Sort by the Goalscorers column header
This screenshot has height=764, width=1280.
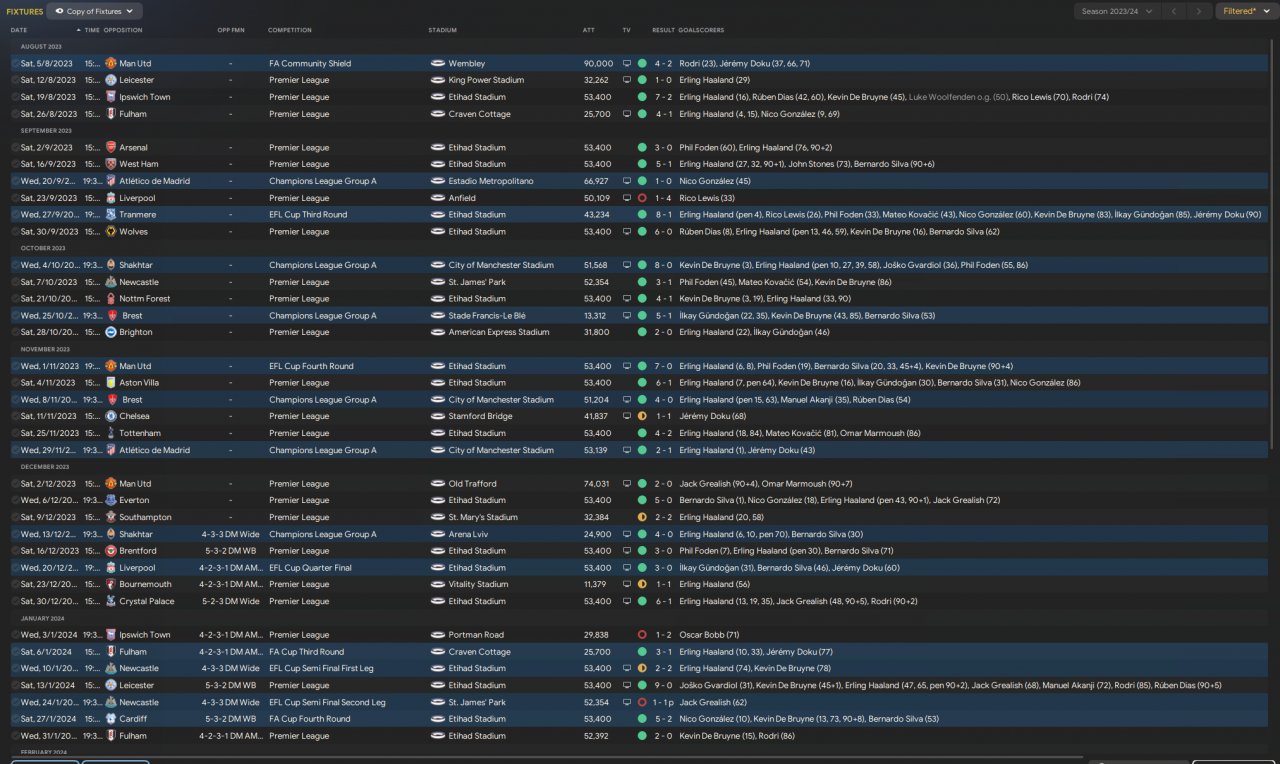click(702, 30)
